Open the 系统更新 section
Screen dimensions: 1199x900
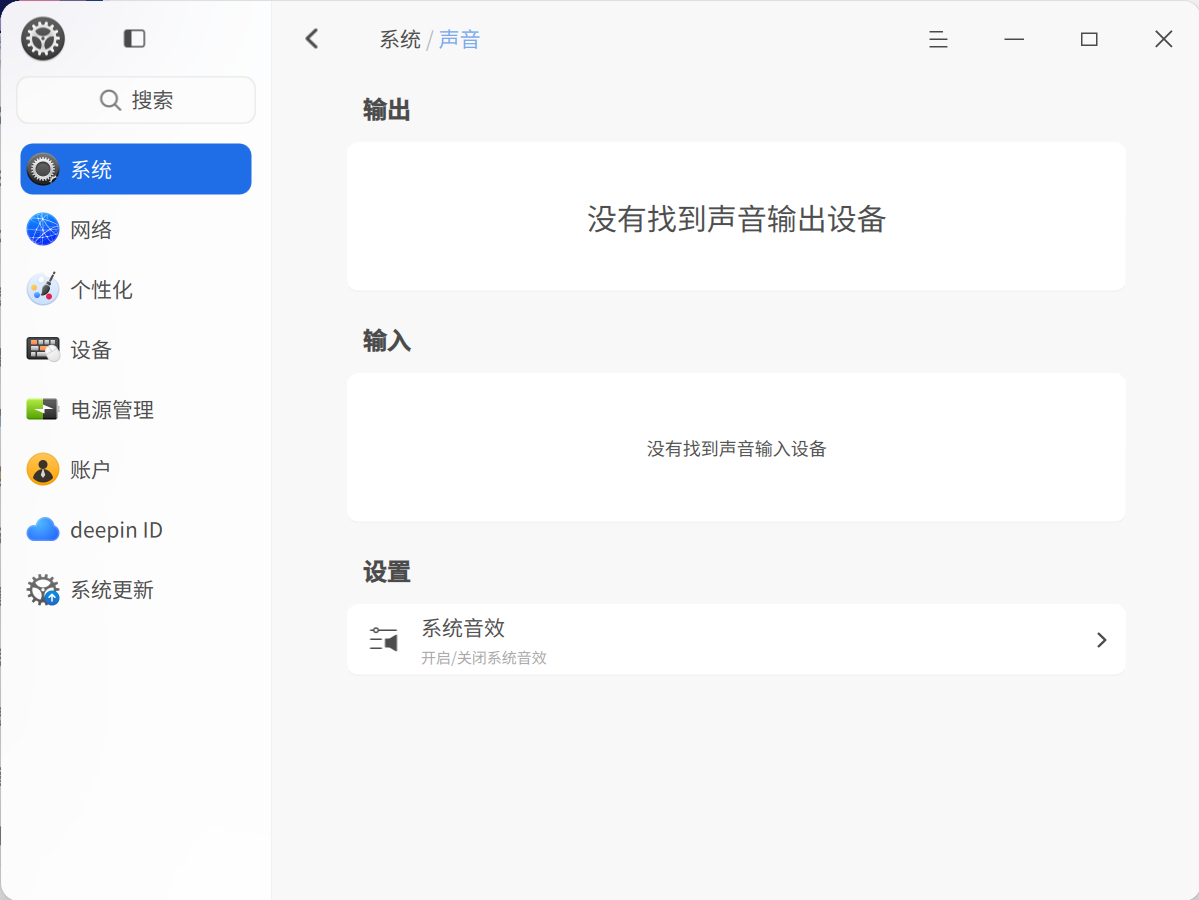coord(136,590)
